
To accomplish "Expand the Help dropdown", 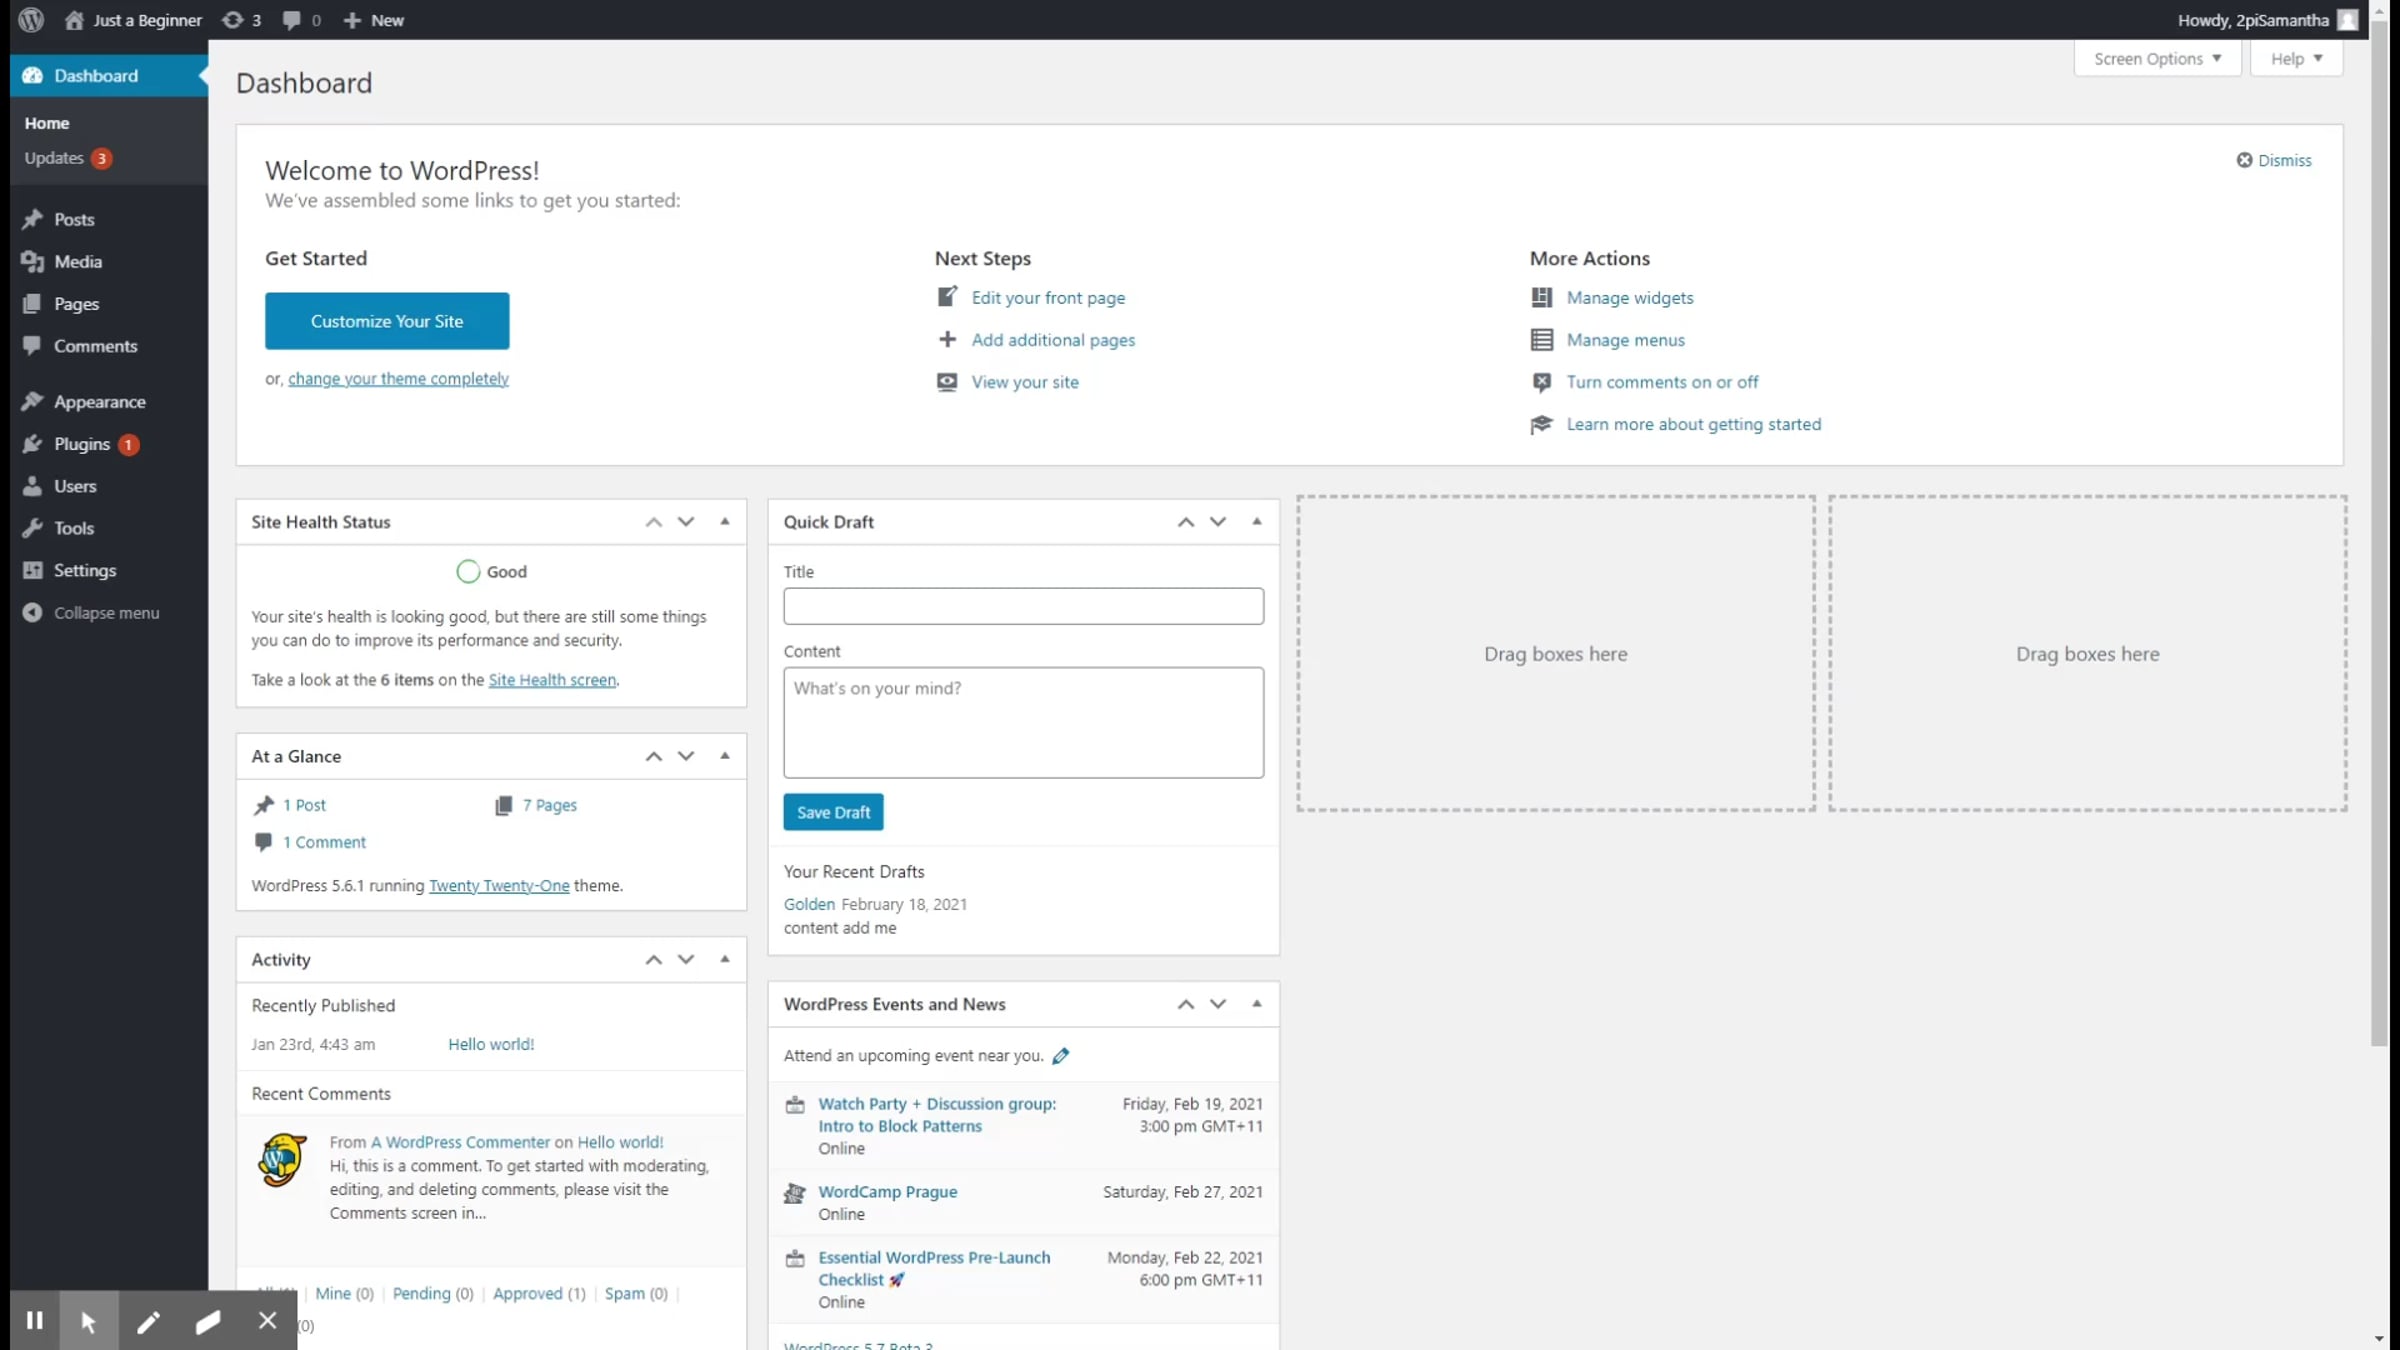I will 2296,59.
